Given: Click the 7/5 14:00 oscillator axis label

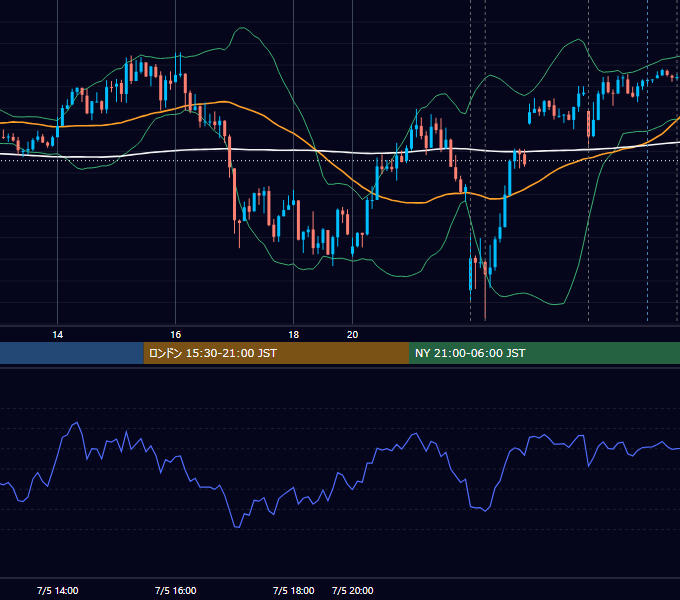Looking at the screenshot, I should (58, 590).
